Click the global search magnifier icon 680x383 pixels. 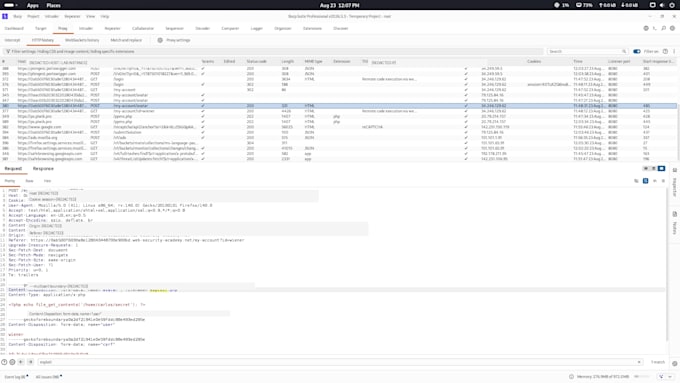pos(664,28)
